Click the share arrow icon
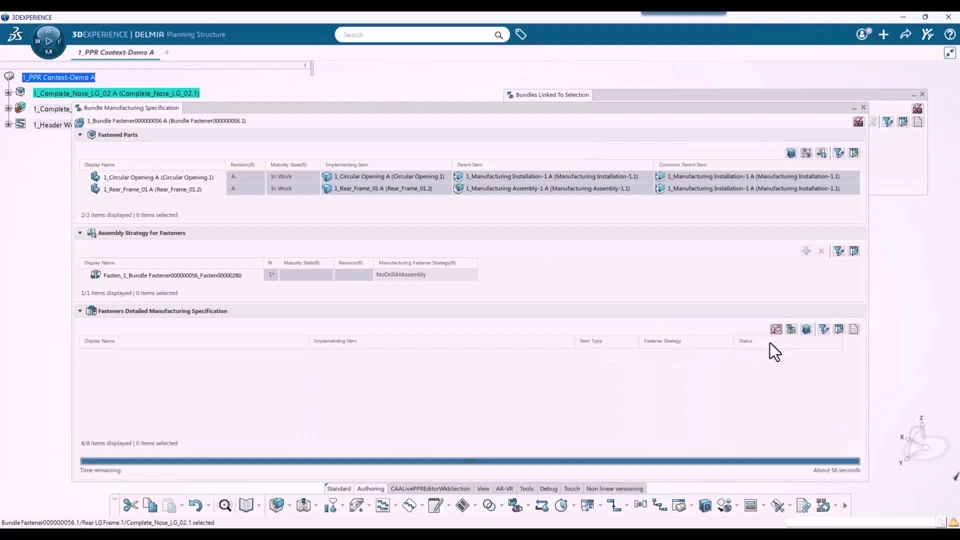The image size is (960, 540). point(906,34)
